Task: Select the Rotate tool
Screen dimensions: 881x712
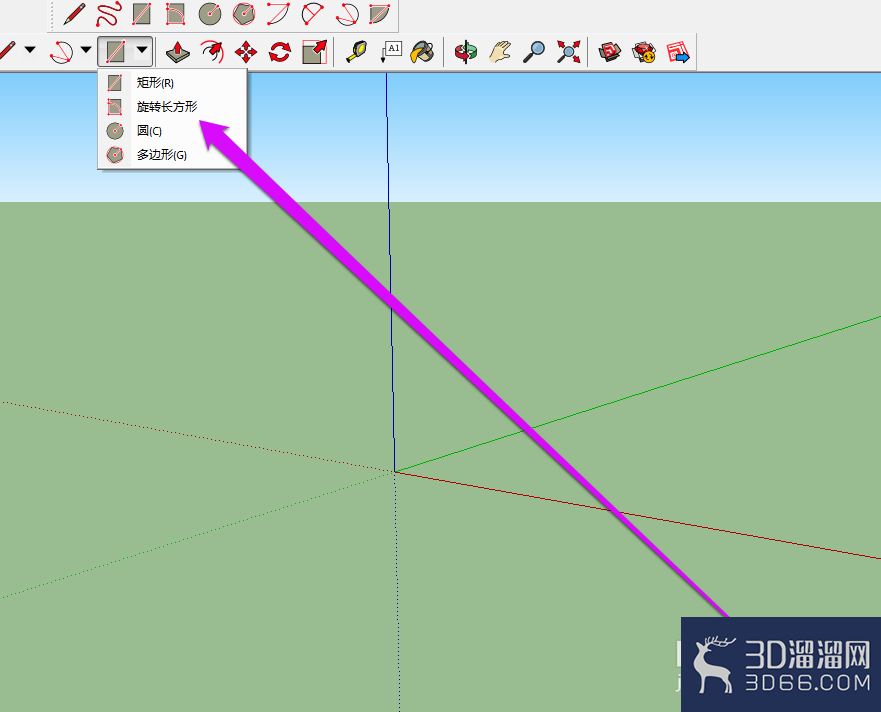Action: [x=280, y=52]
